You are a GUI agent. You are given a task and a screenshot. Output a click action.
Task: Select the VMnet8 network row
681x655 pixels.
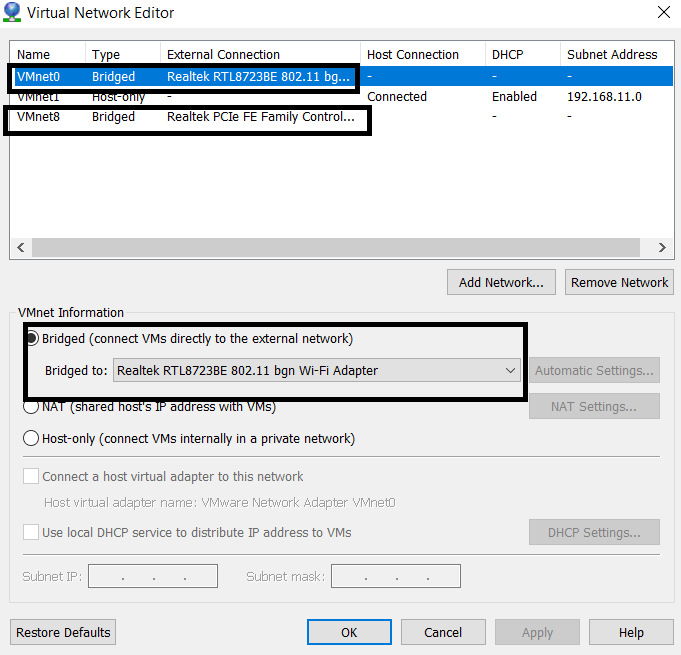point(342,116)
